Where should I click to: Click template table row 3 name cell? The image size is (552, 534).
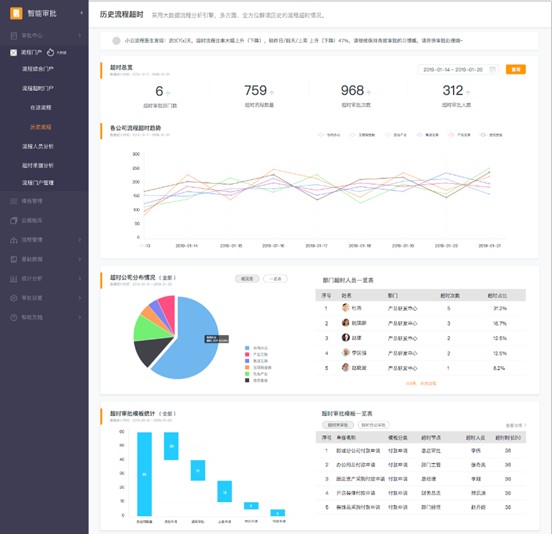360,479
